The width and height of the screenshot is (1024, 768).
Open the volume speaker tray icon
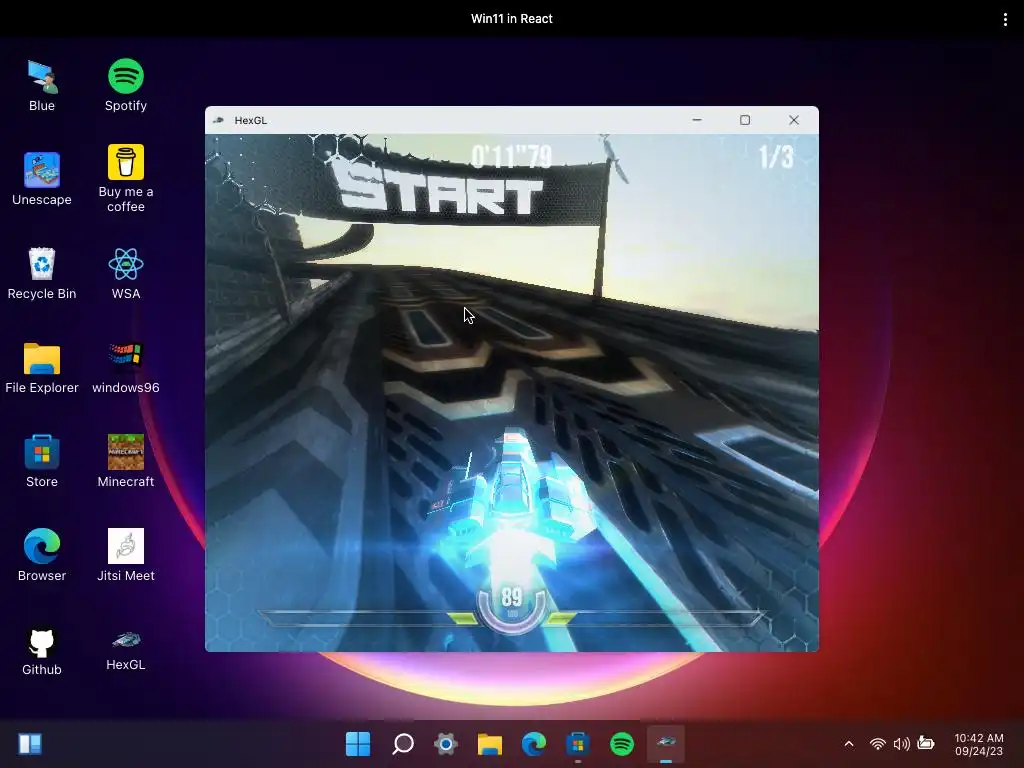coord(901,744)
